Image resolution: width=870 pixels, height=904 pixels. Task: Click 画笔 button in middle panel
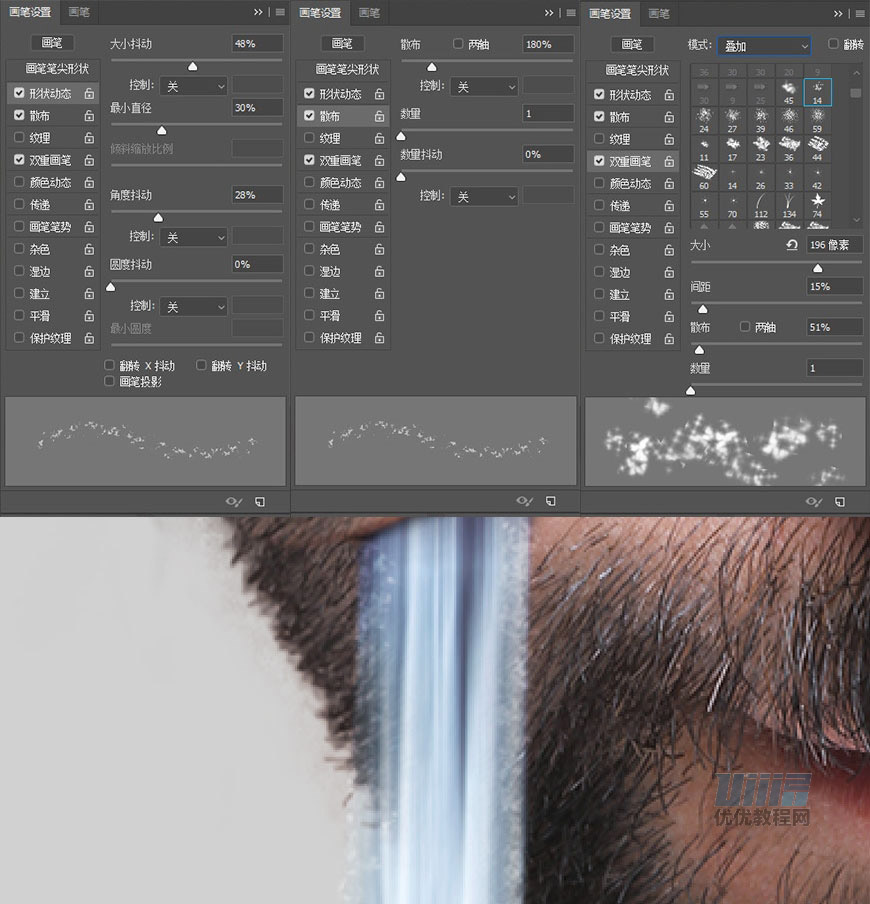click(x=342, y=43)
